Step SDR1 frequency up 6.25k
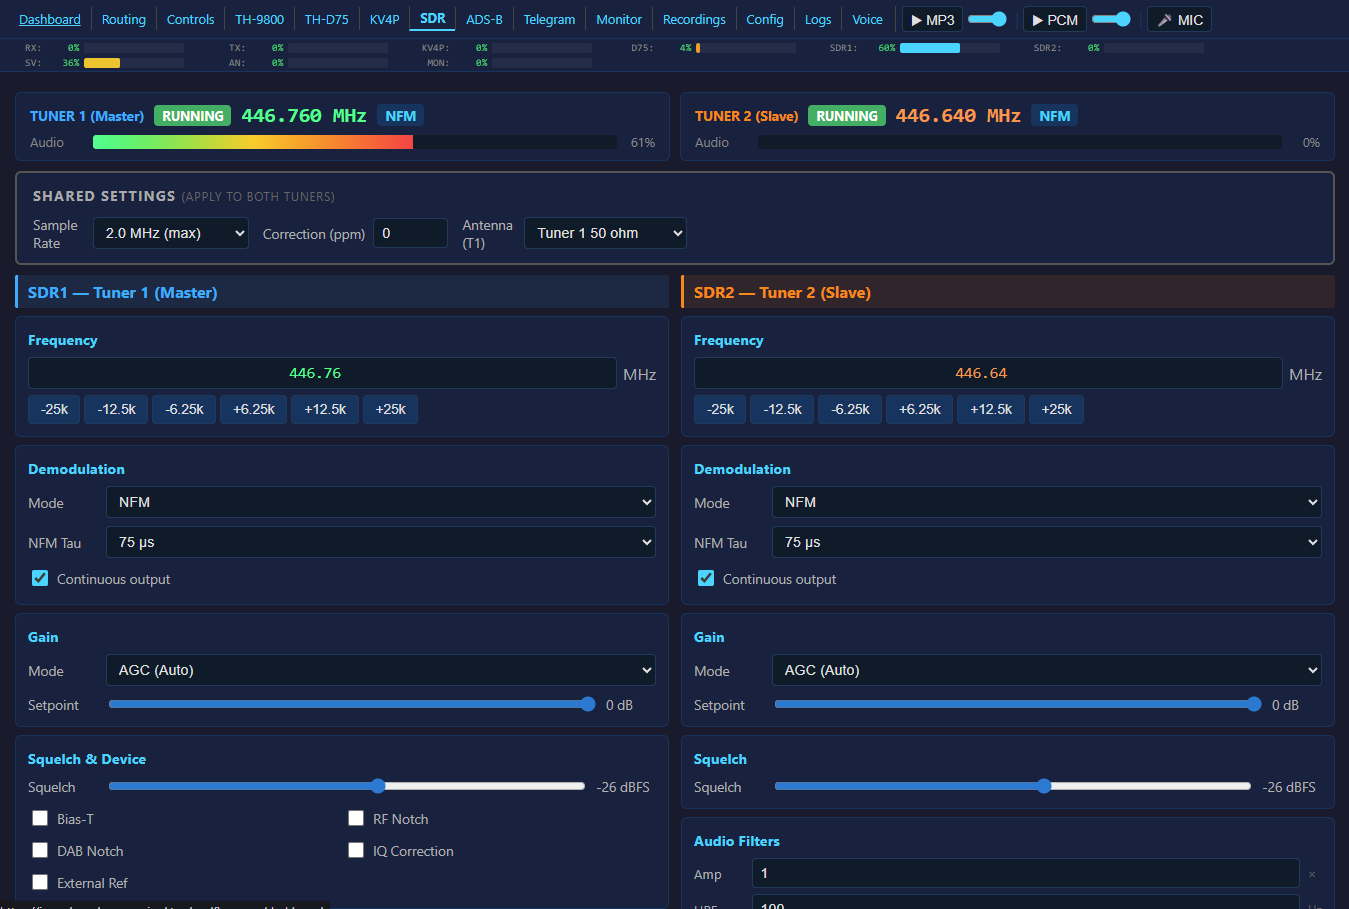 click(x=253, y=409)
